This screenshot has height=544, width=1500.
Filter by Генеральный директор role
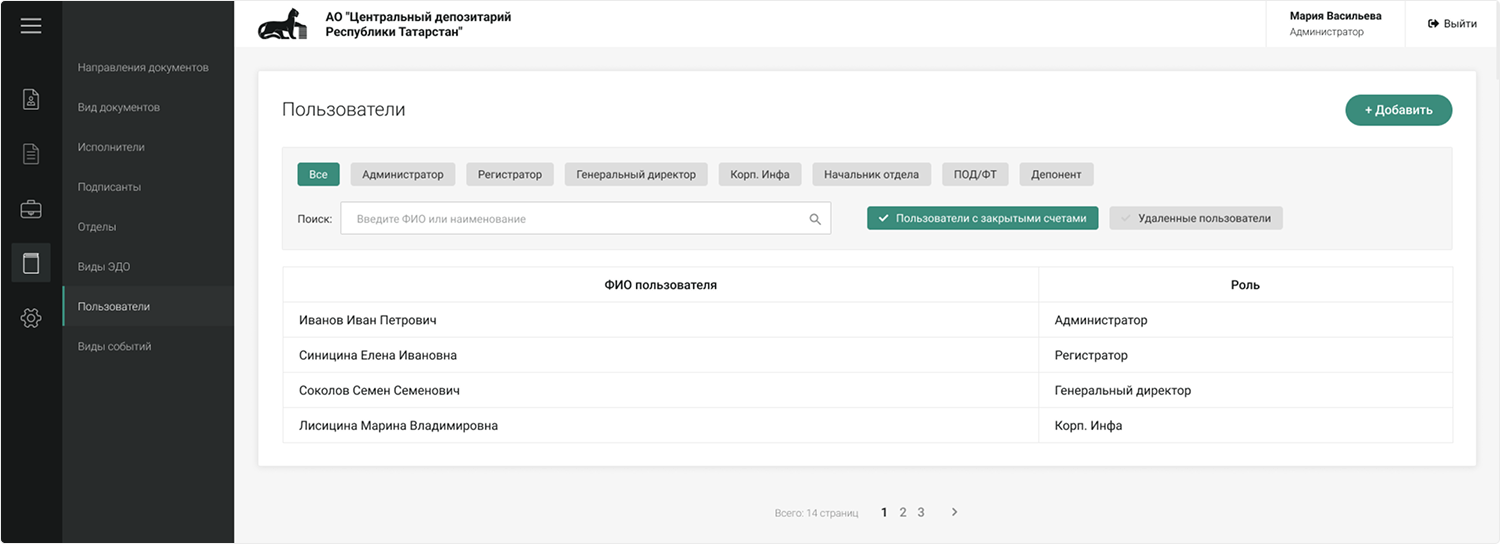tap(636, 174)
